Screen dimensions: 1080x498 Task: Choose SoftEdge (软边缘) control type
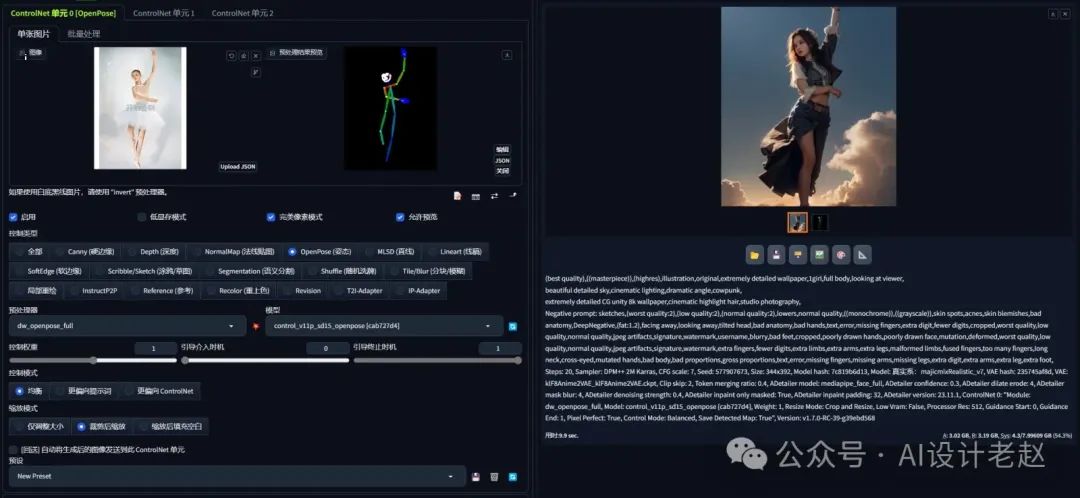point(50,271)
